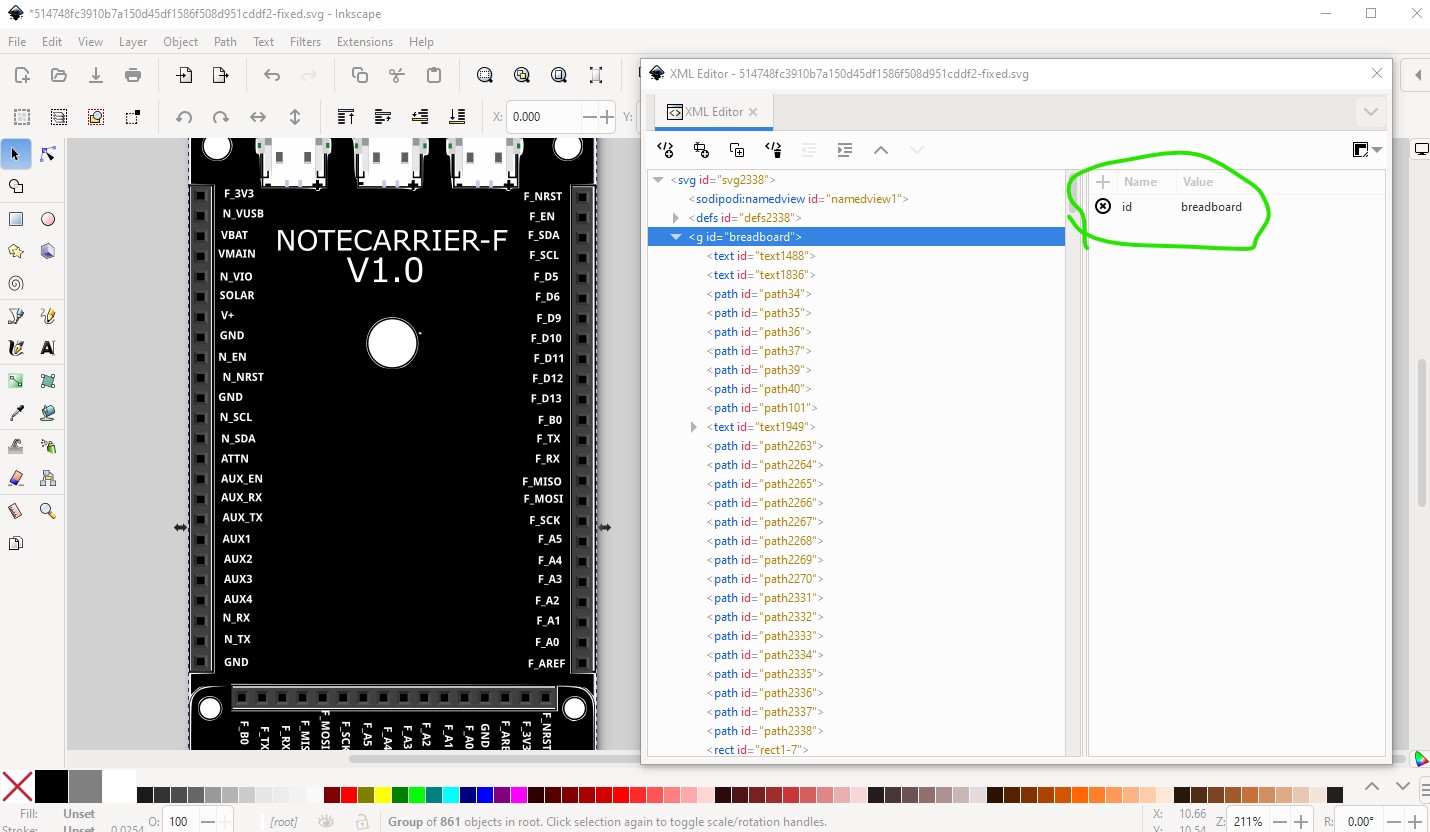Click Zoom to fit drawing icon
The image size is (1430, 832).
tap(522, 75)
